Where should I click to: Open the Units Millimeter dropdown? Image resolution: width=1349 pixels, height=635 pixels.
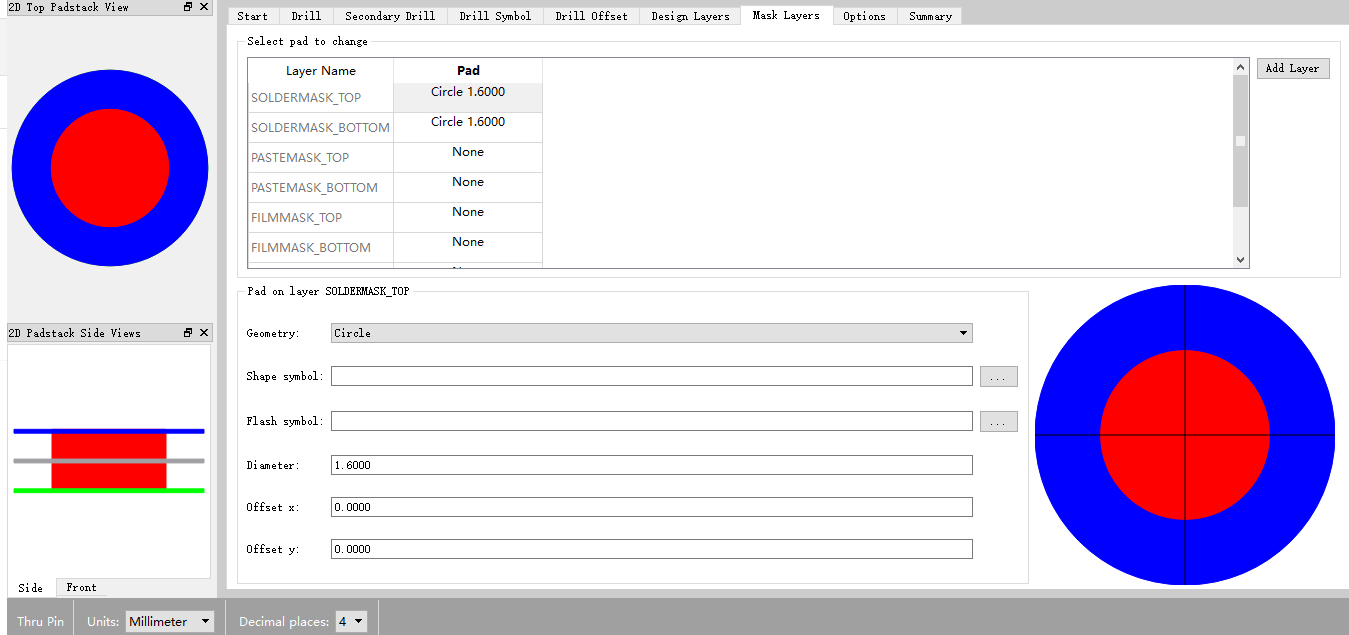point(170,621)
